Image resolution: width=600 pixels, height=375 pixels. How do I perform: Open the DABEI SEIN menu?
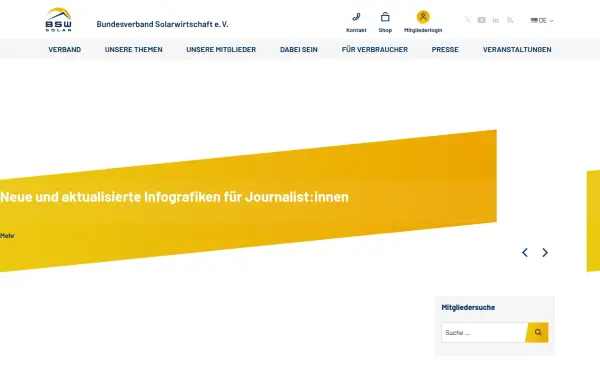299,49
